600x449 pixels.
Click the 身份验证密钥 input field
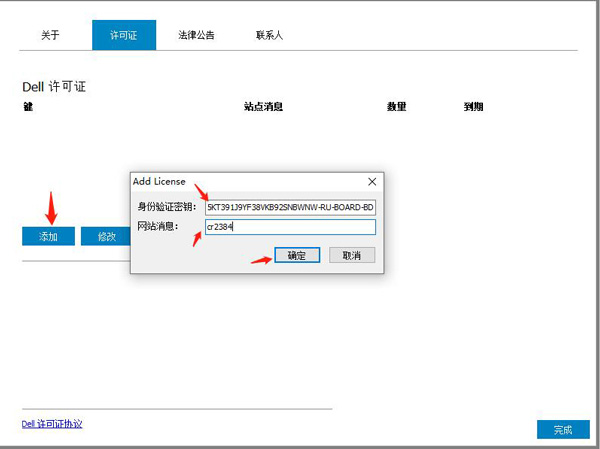tap(290, 207)
